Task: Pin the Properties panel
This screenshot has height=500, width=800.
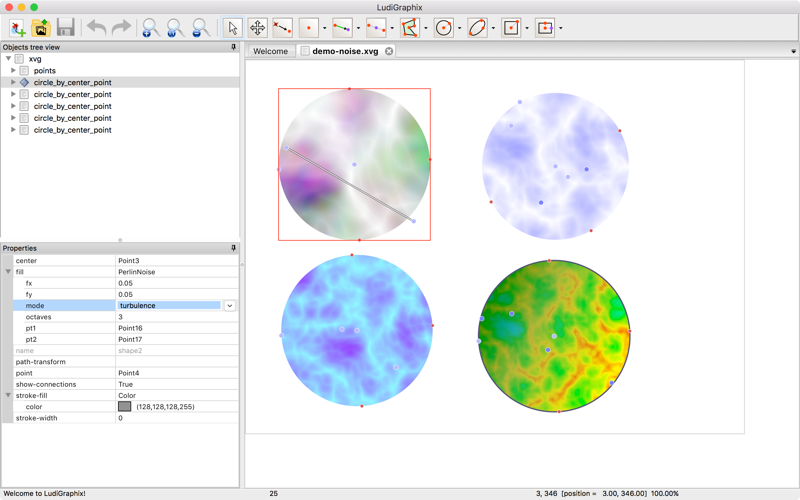Action: click(234, 248)
